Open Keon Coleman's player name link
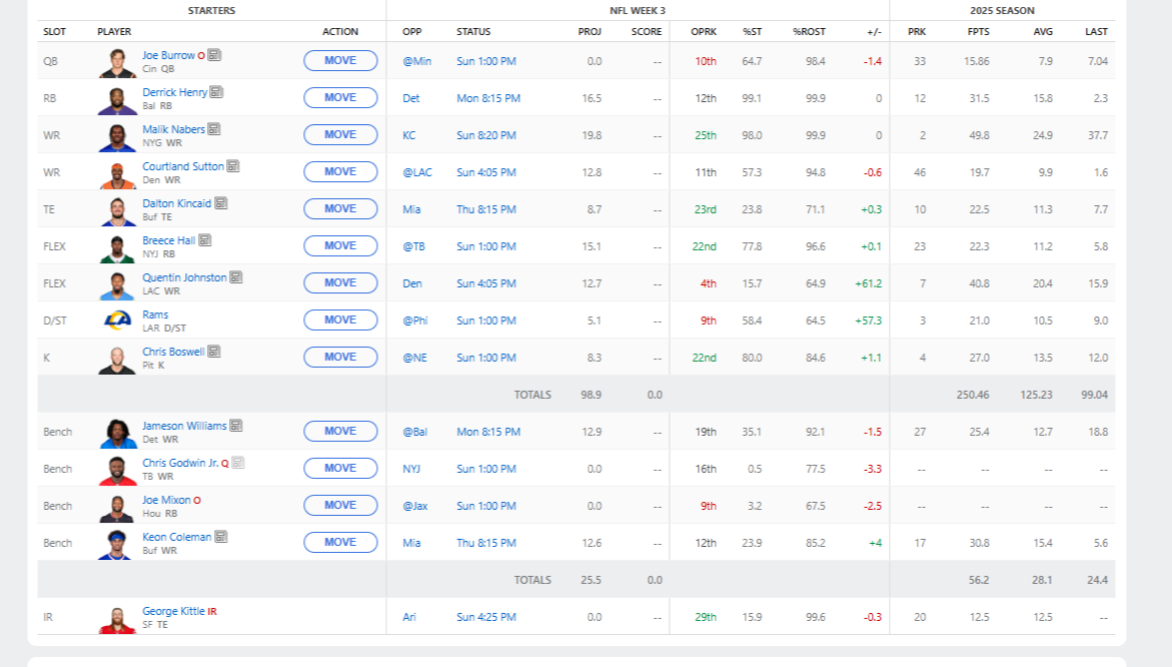The height and width of the screenshot is (667, 1172). [x=176, y=536]
